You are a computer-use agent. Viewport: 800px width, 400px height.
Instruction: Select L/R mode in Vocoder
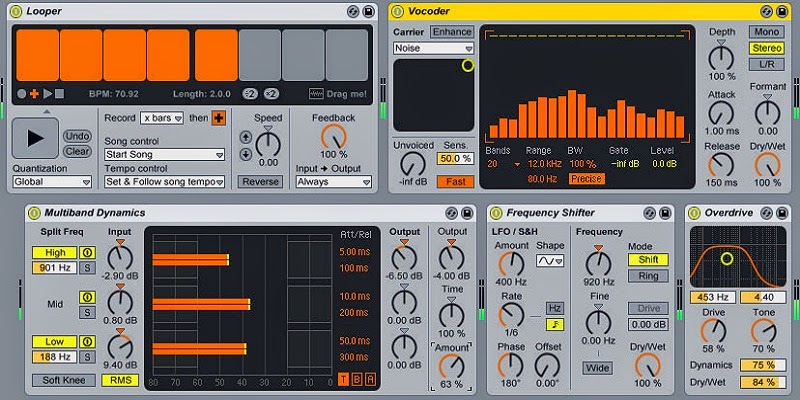pyautogui.click(x=766, y=64)
